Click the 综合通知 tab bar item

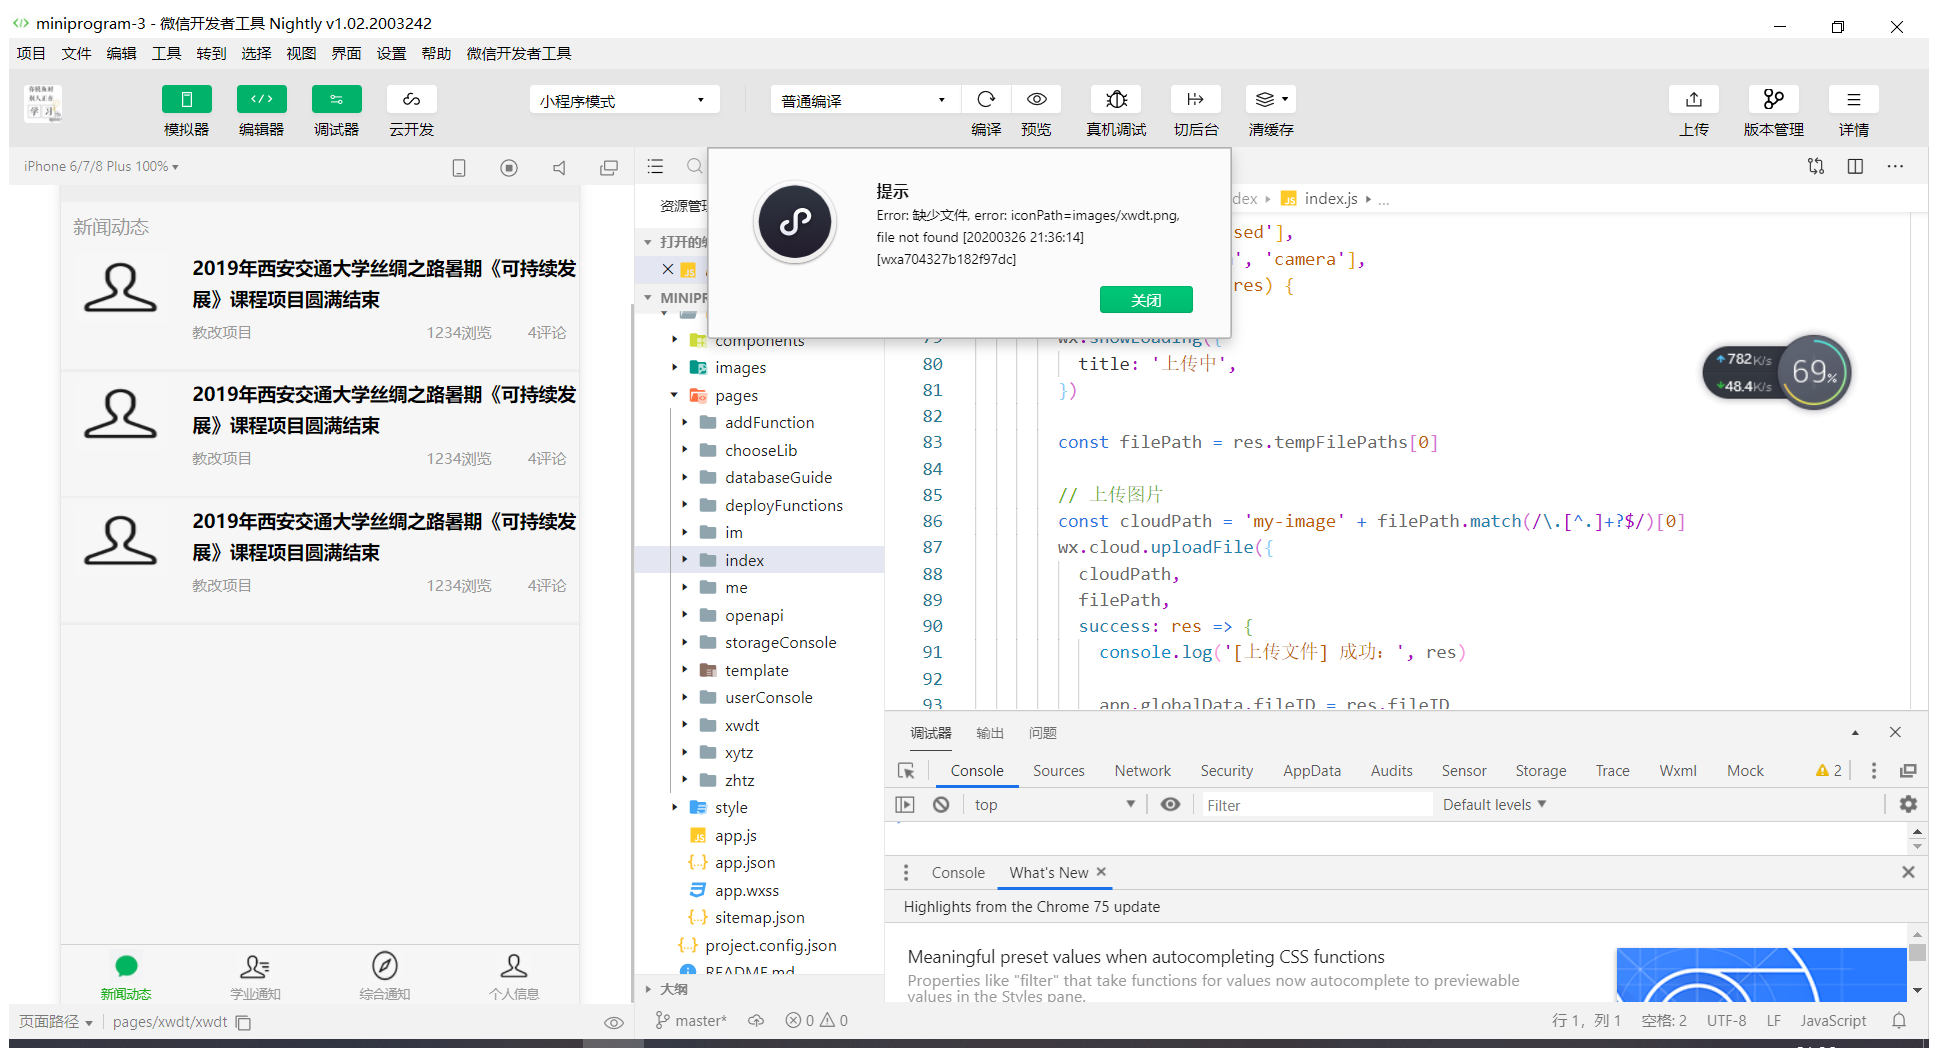coord(385,976)
